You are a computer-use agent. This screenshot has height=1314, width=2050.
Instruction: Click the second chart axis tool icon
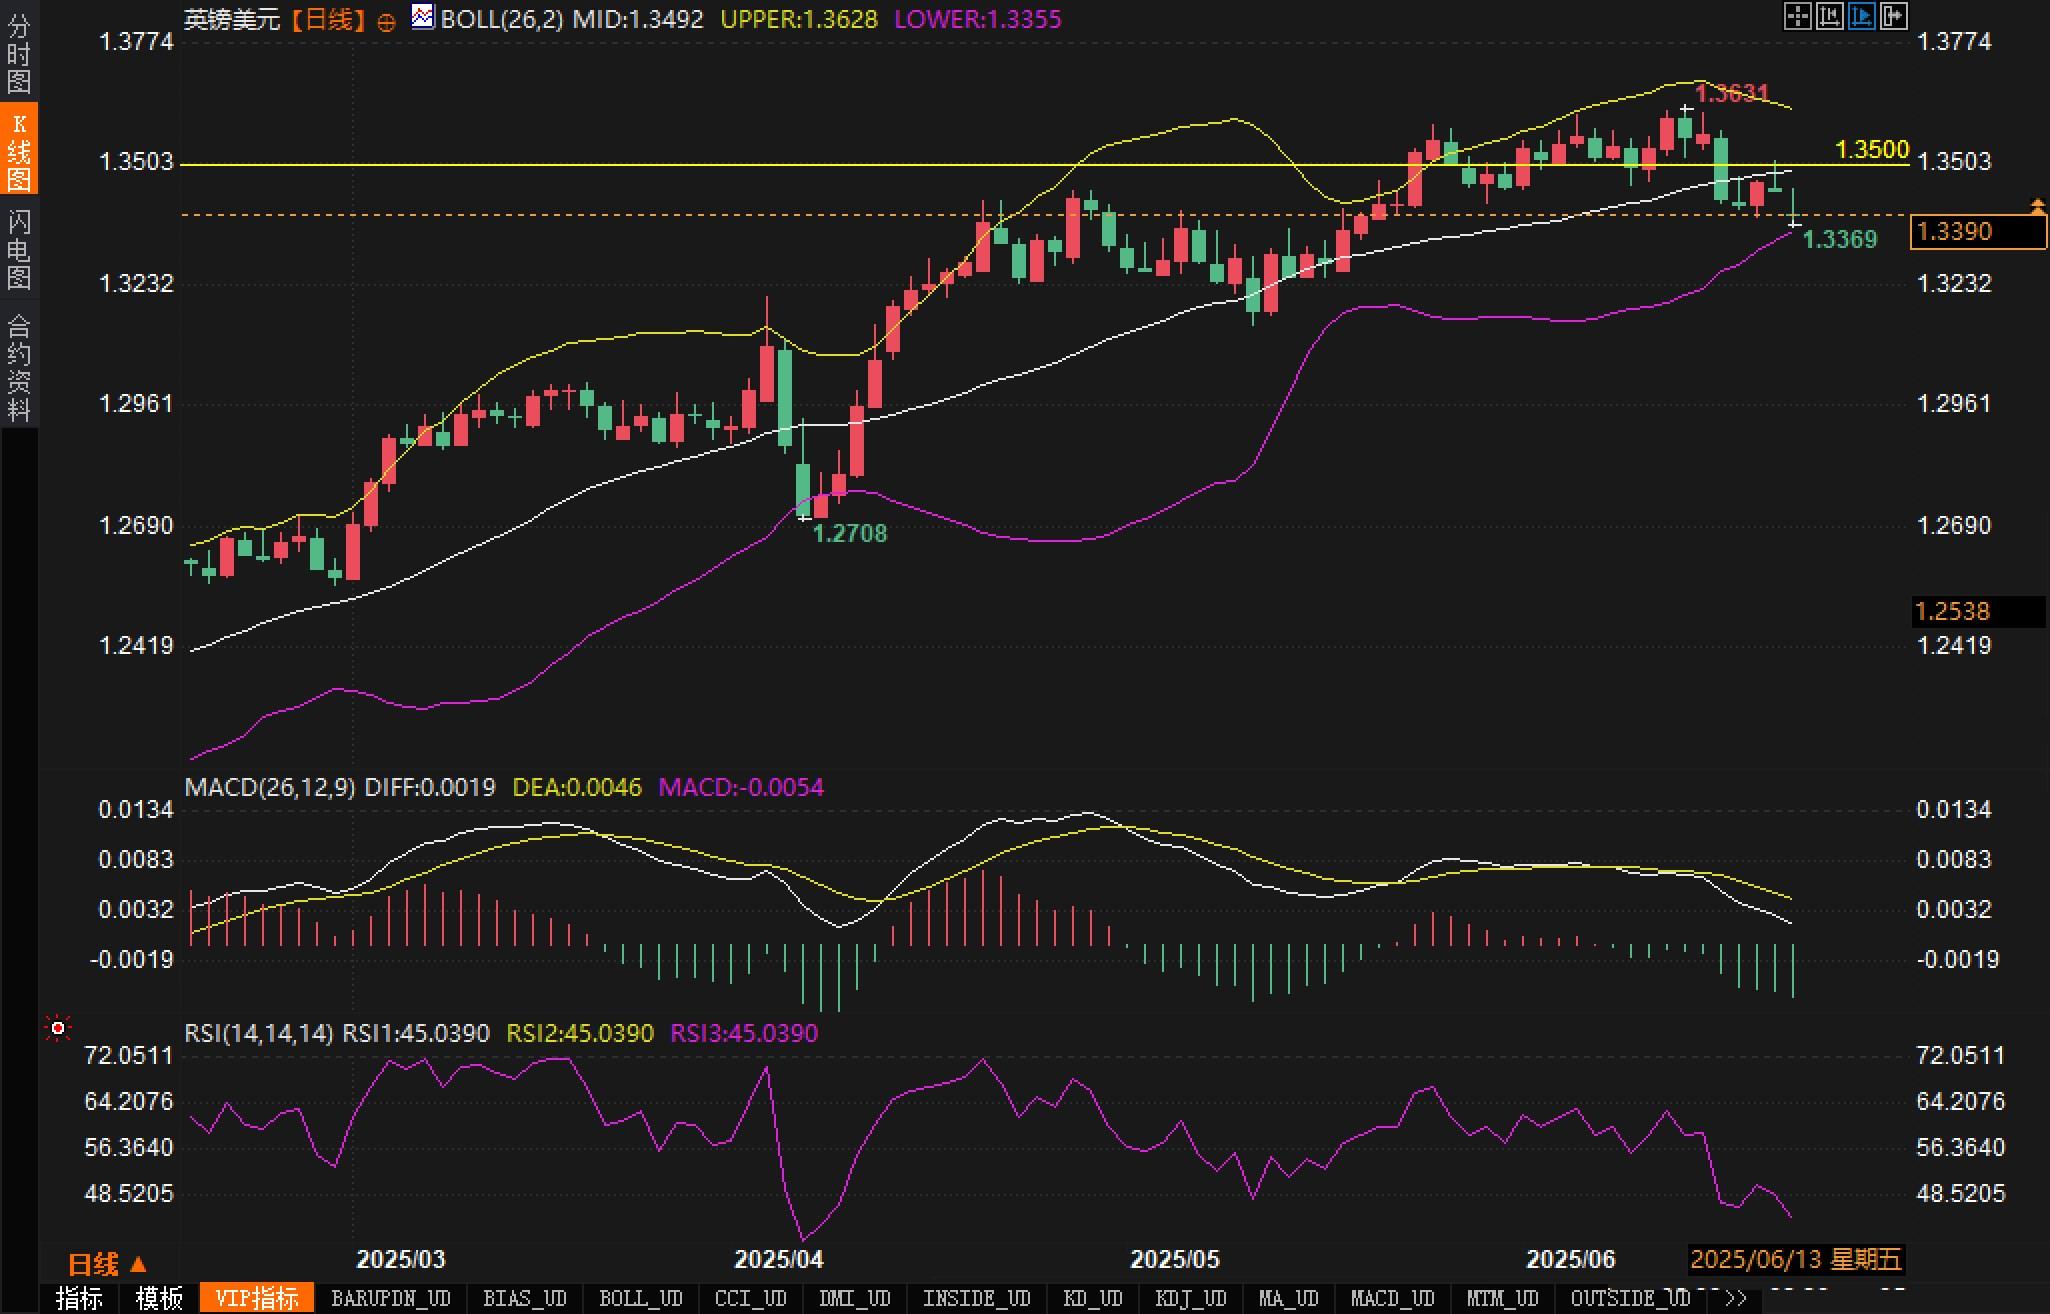1829,16
